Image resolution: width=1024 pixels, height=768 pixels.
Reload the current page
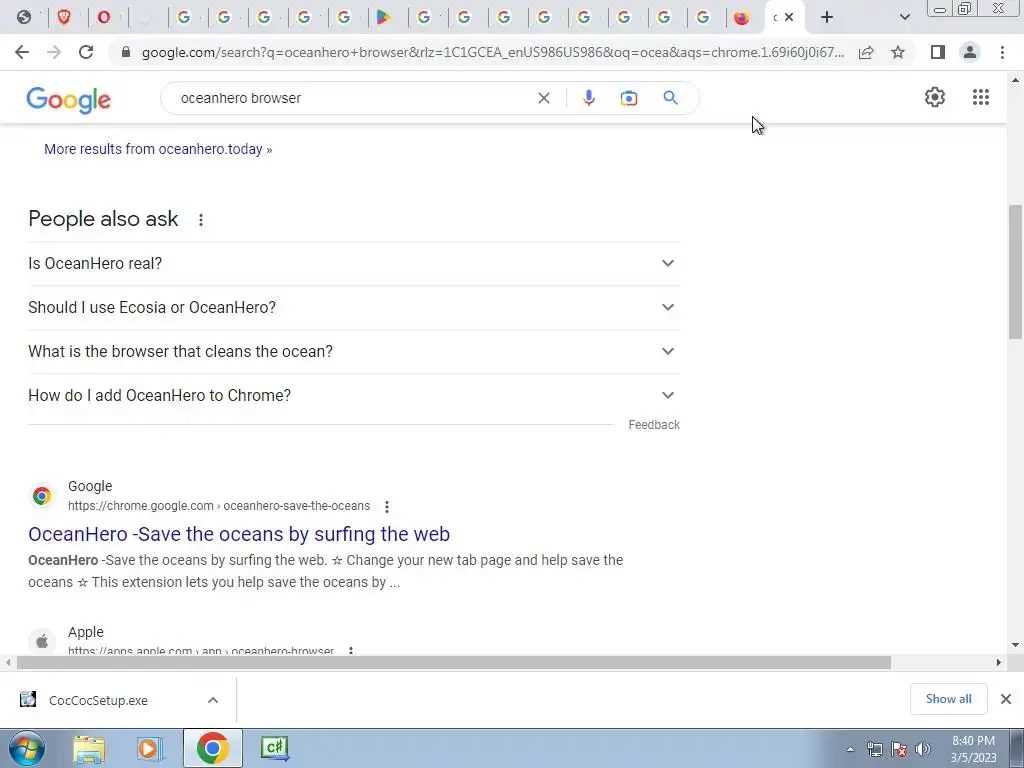[x=86, y=52]
